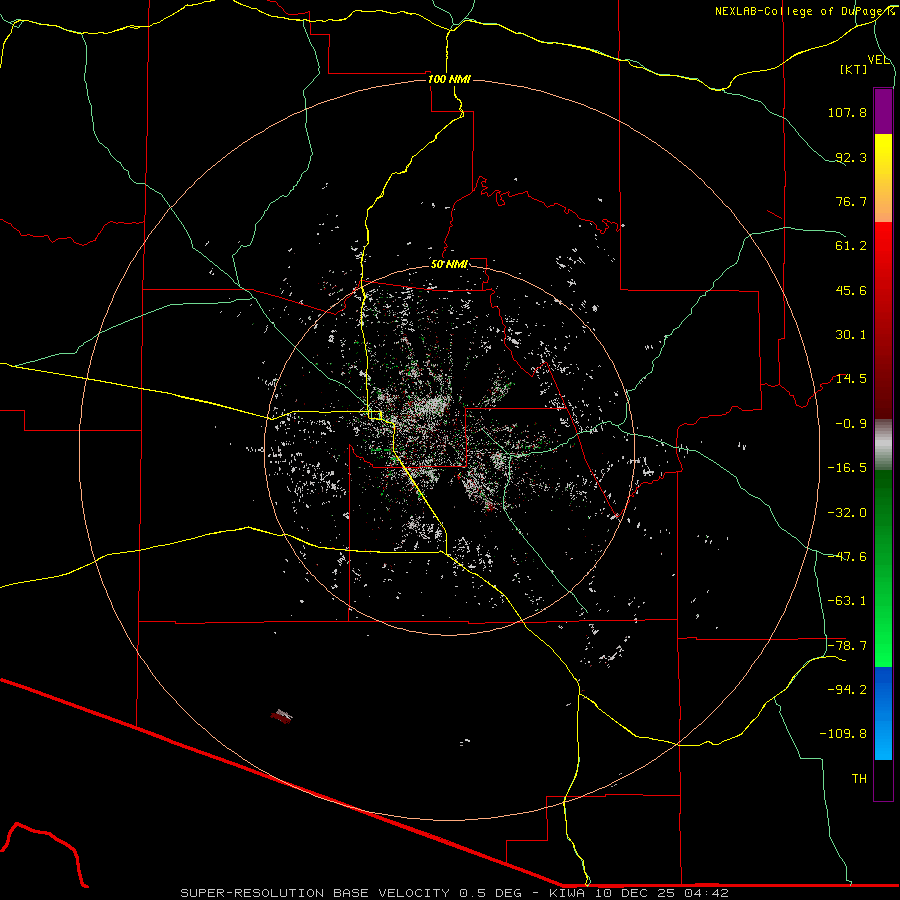Click the black TH box below color bar
Viewport: 900px width, 900px height.
pos(883,780)
